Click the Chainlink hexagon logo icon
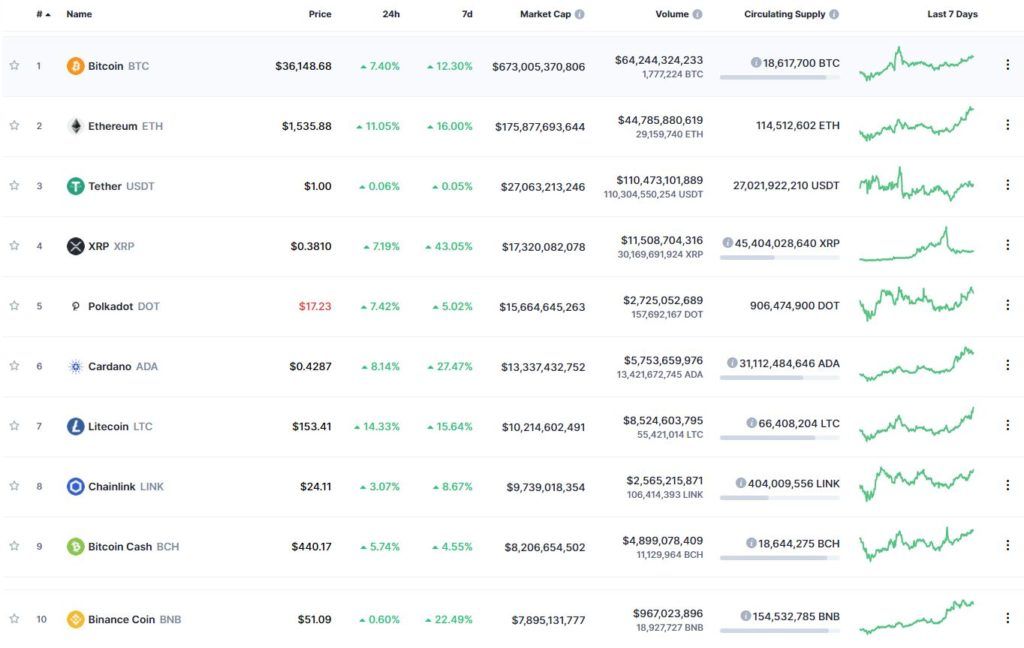1024x648 pixels. click(76, 487)
